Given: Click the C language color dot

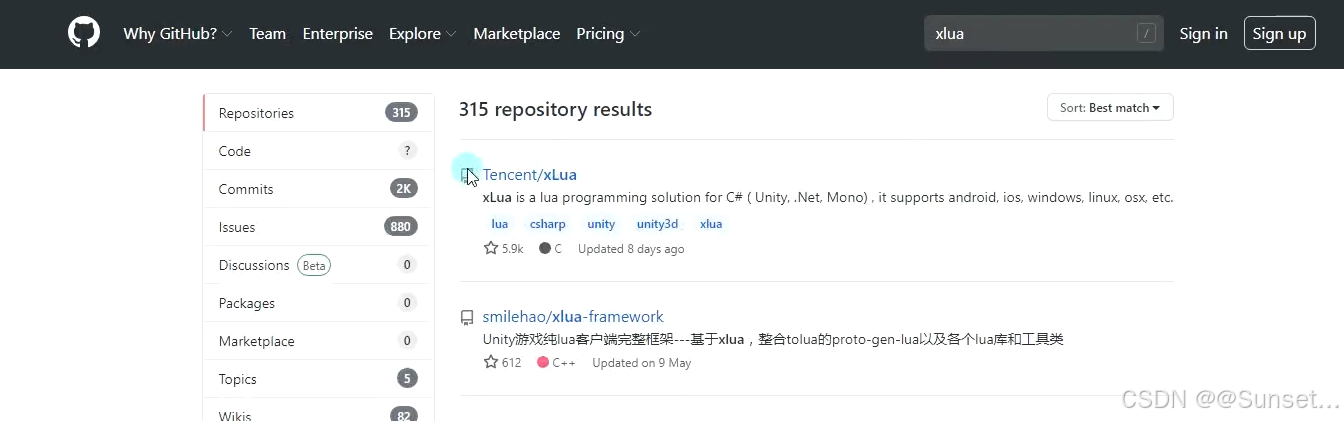Looking at the screenshot, I should (545, 248).
